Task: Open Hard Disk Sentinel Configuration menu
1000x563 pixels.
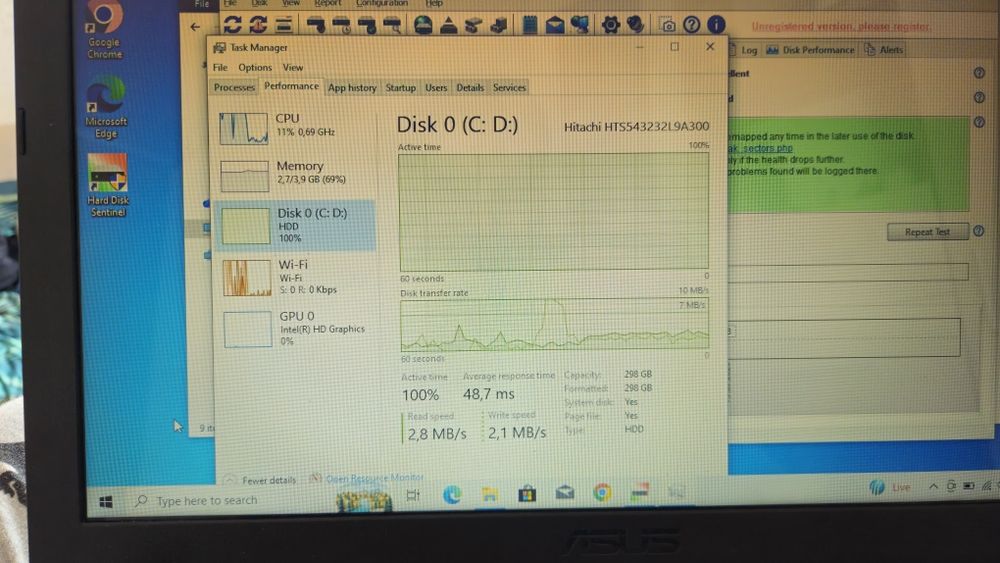Action: pyautogui.click(x=381, y=3)
